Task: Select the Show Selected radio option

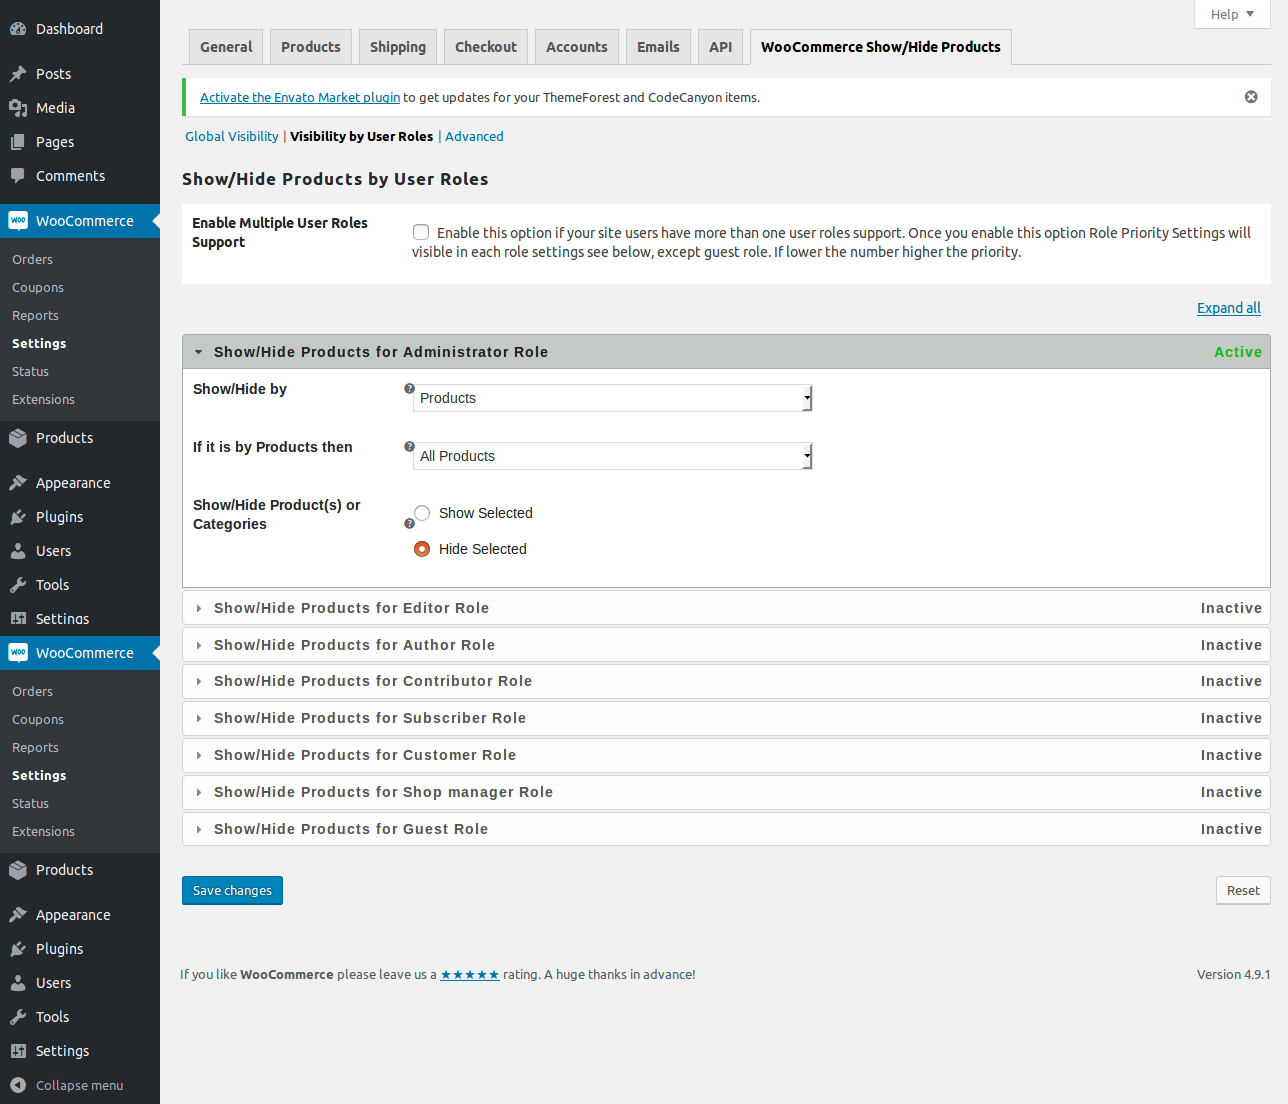Action: 422,513
